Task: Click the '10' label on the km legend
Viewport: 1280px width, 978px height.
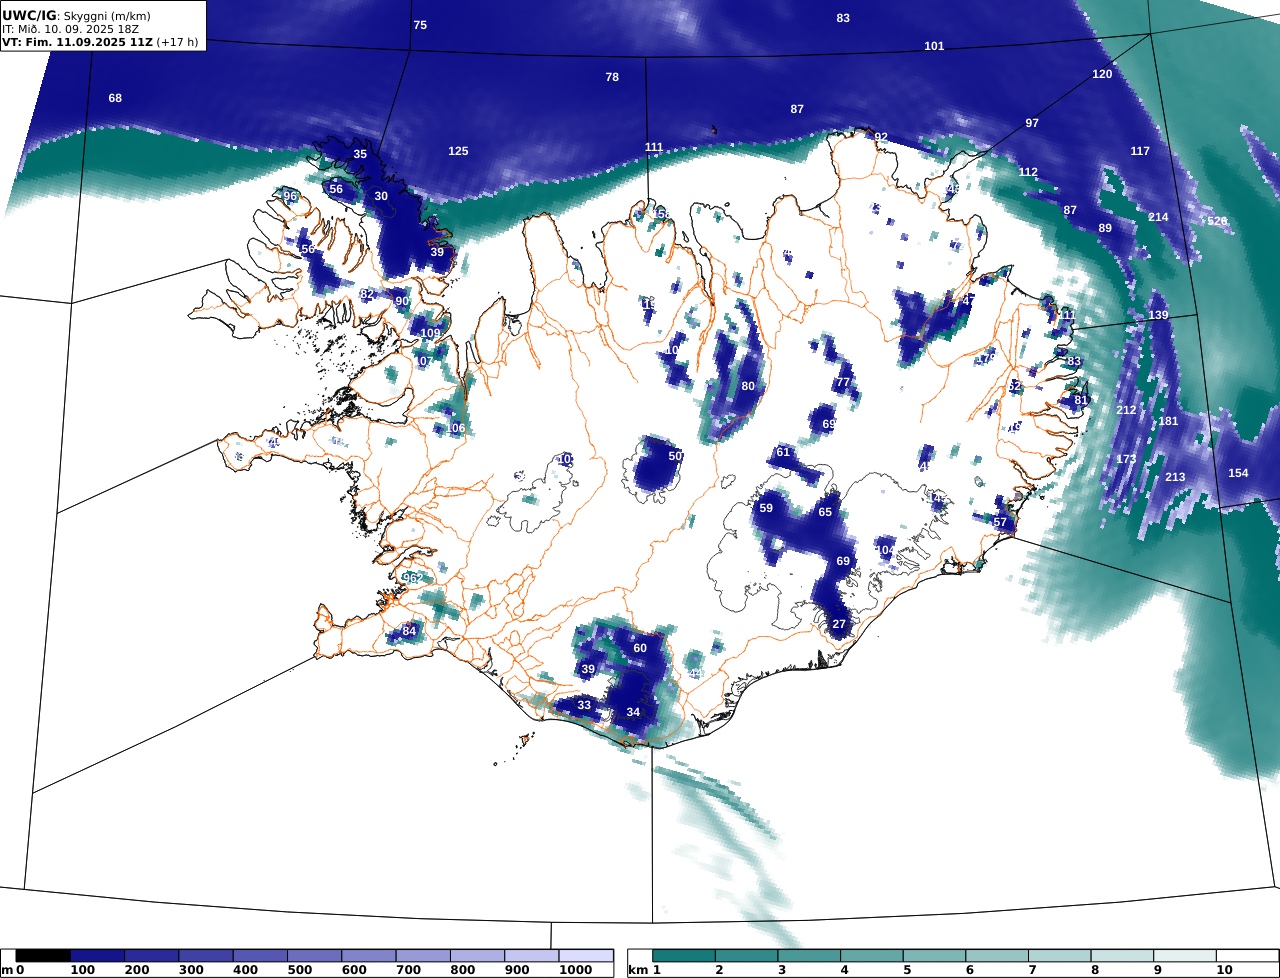Action: (1224, 970)
